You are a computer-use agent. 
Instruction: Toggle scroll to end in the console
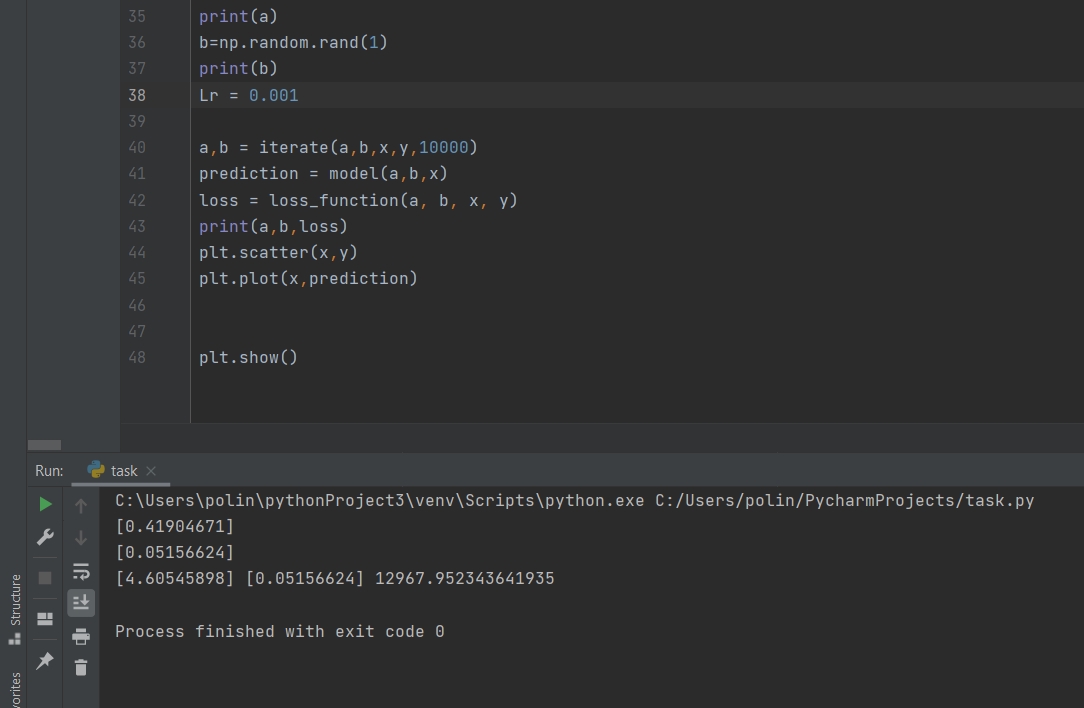(x=81, y=602)
